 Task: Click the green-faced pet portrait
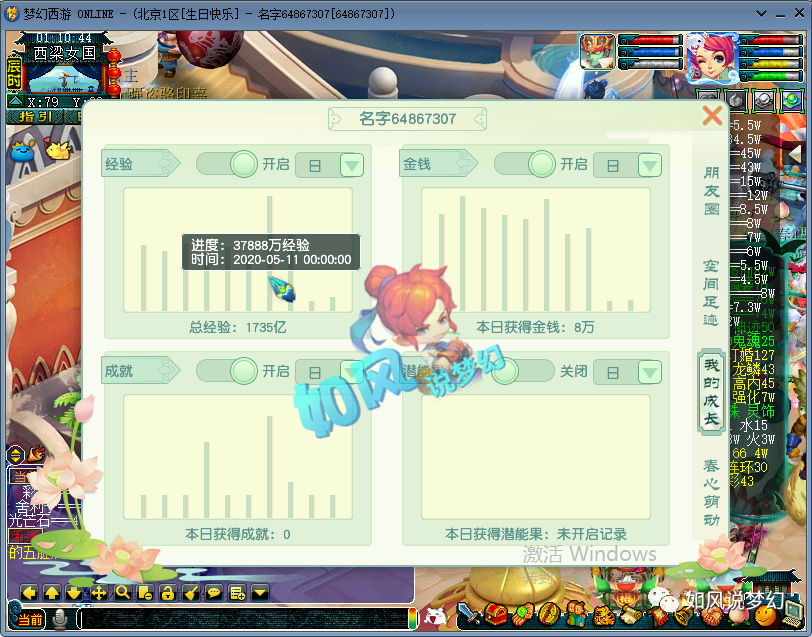597,52
